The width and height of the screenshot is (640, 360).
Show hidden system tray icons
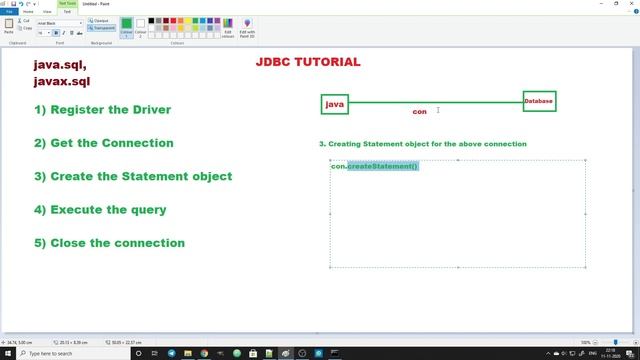[548, 353]
